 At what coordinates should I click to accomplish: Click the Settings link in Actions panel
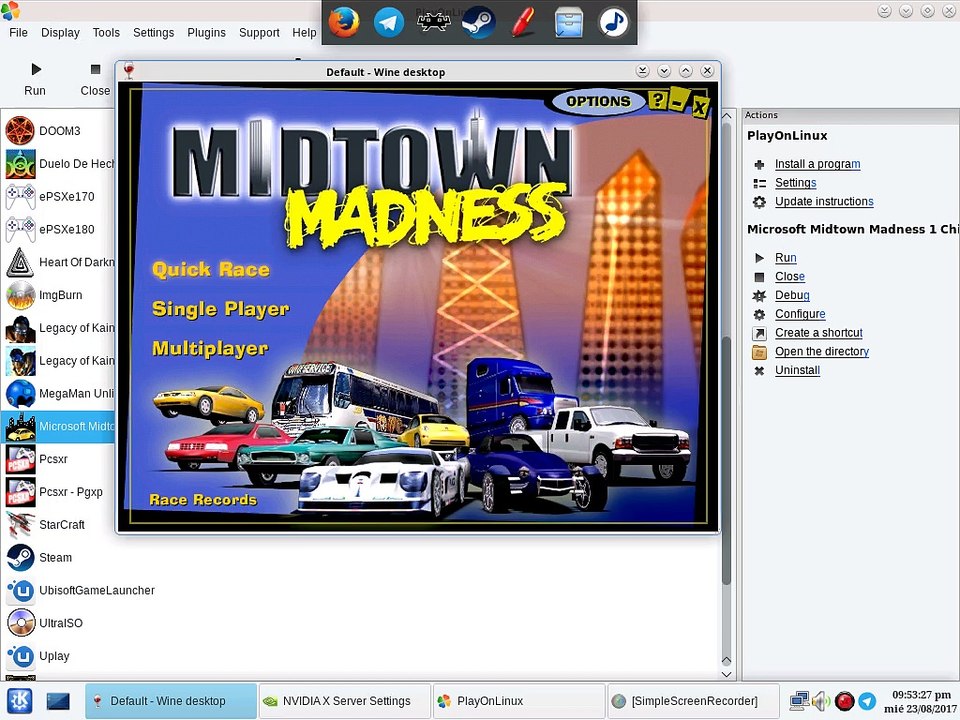point(795,182)
